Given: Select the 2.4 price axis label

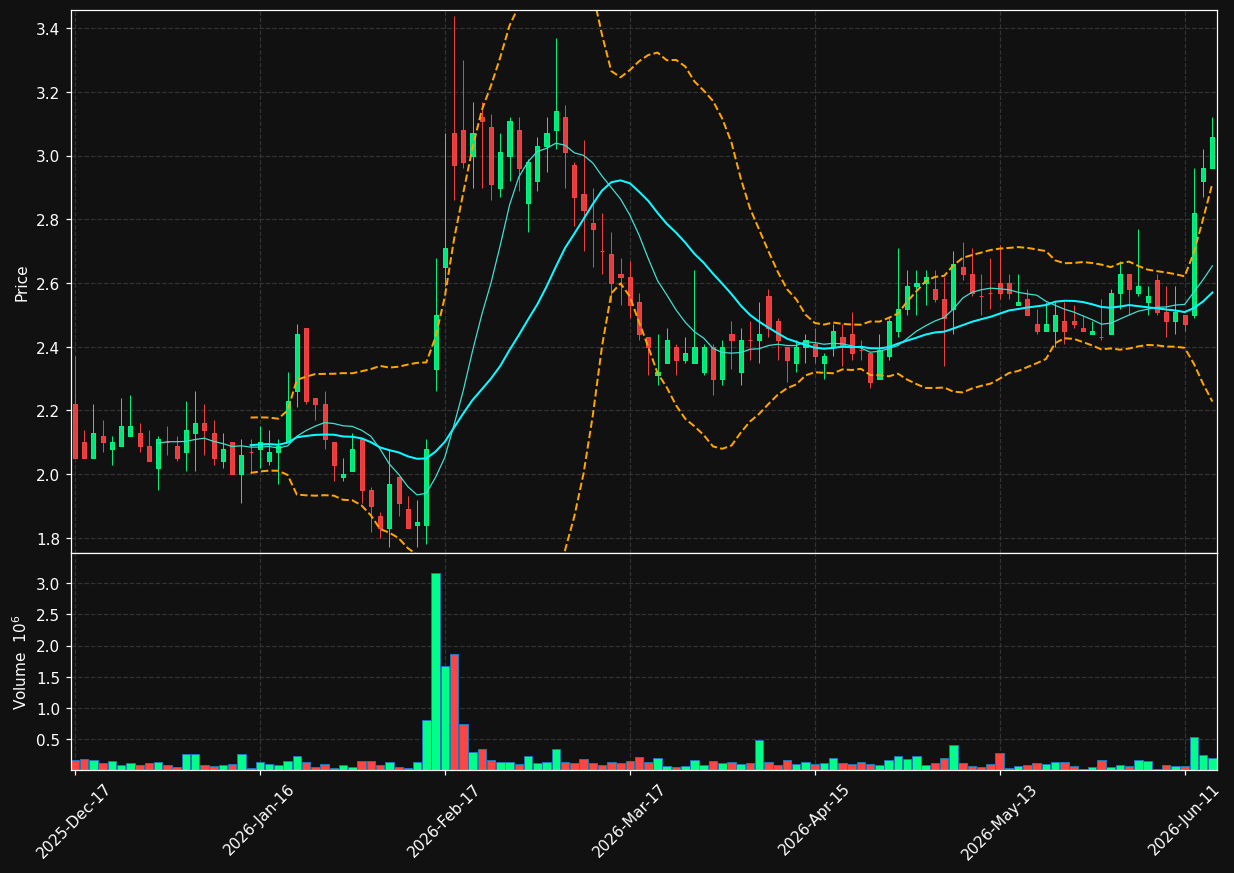Looking at the screenshot, I should tap(48, 348).
